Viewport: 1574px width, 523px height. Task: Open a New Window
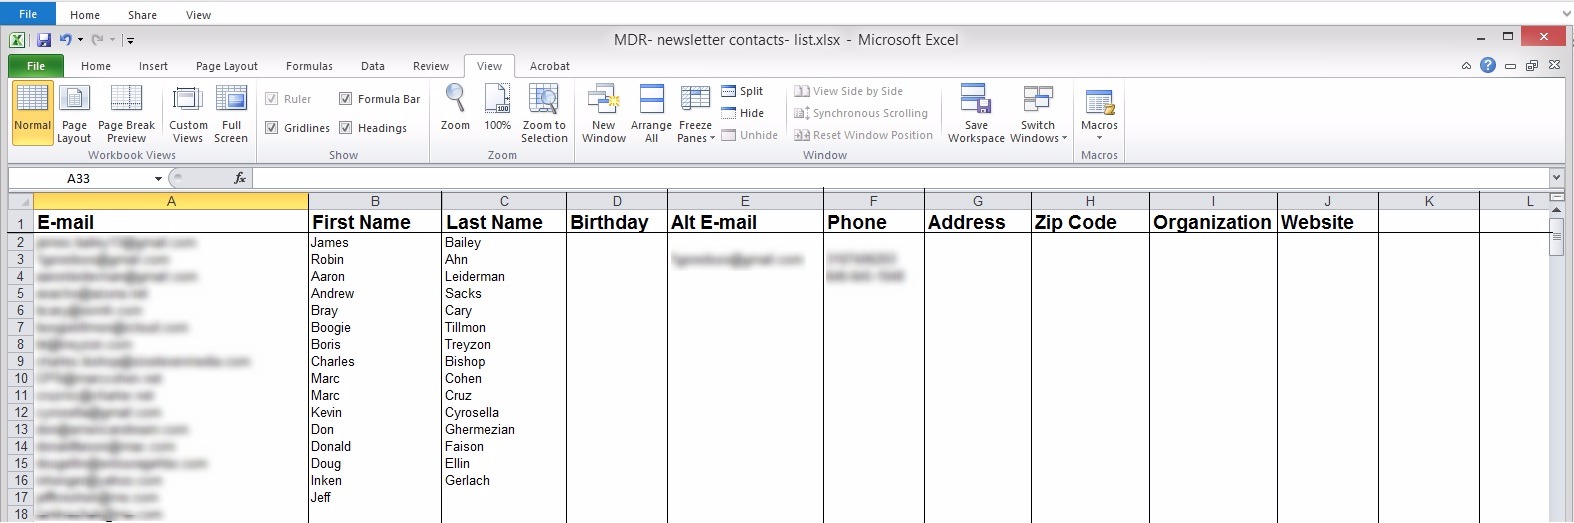(604, 113)
